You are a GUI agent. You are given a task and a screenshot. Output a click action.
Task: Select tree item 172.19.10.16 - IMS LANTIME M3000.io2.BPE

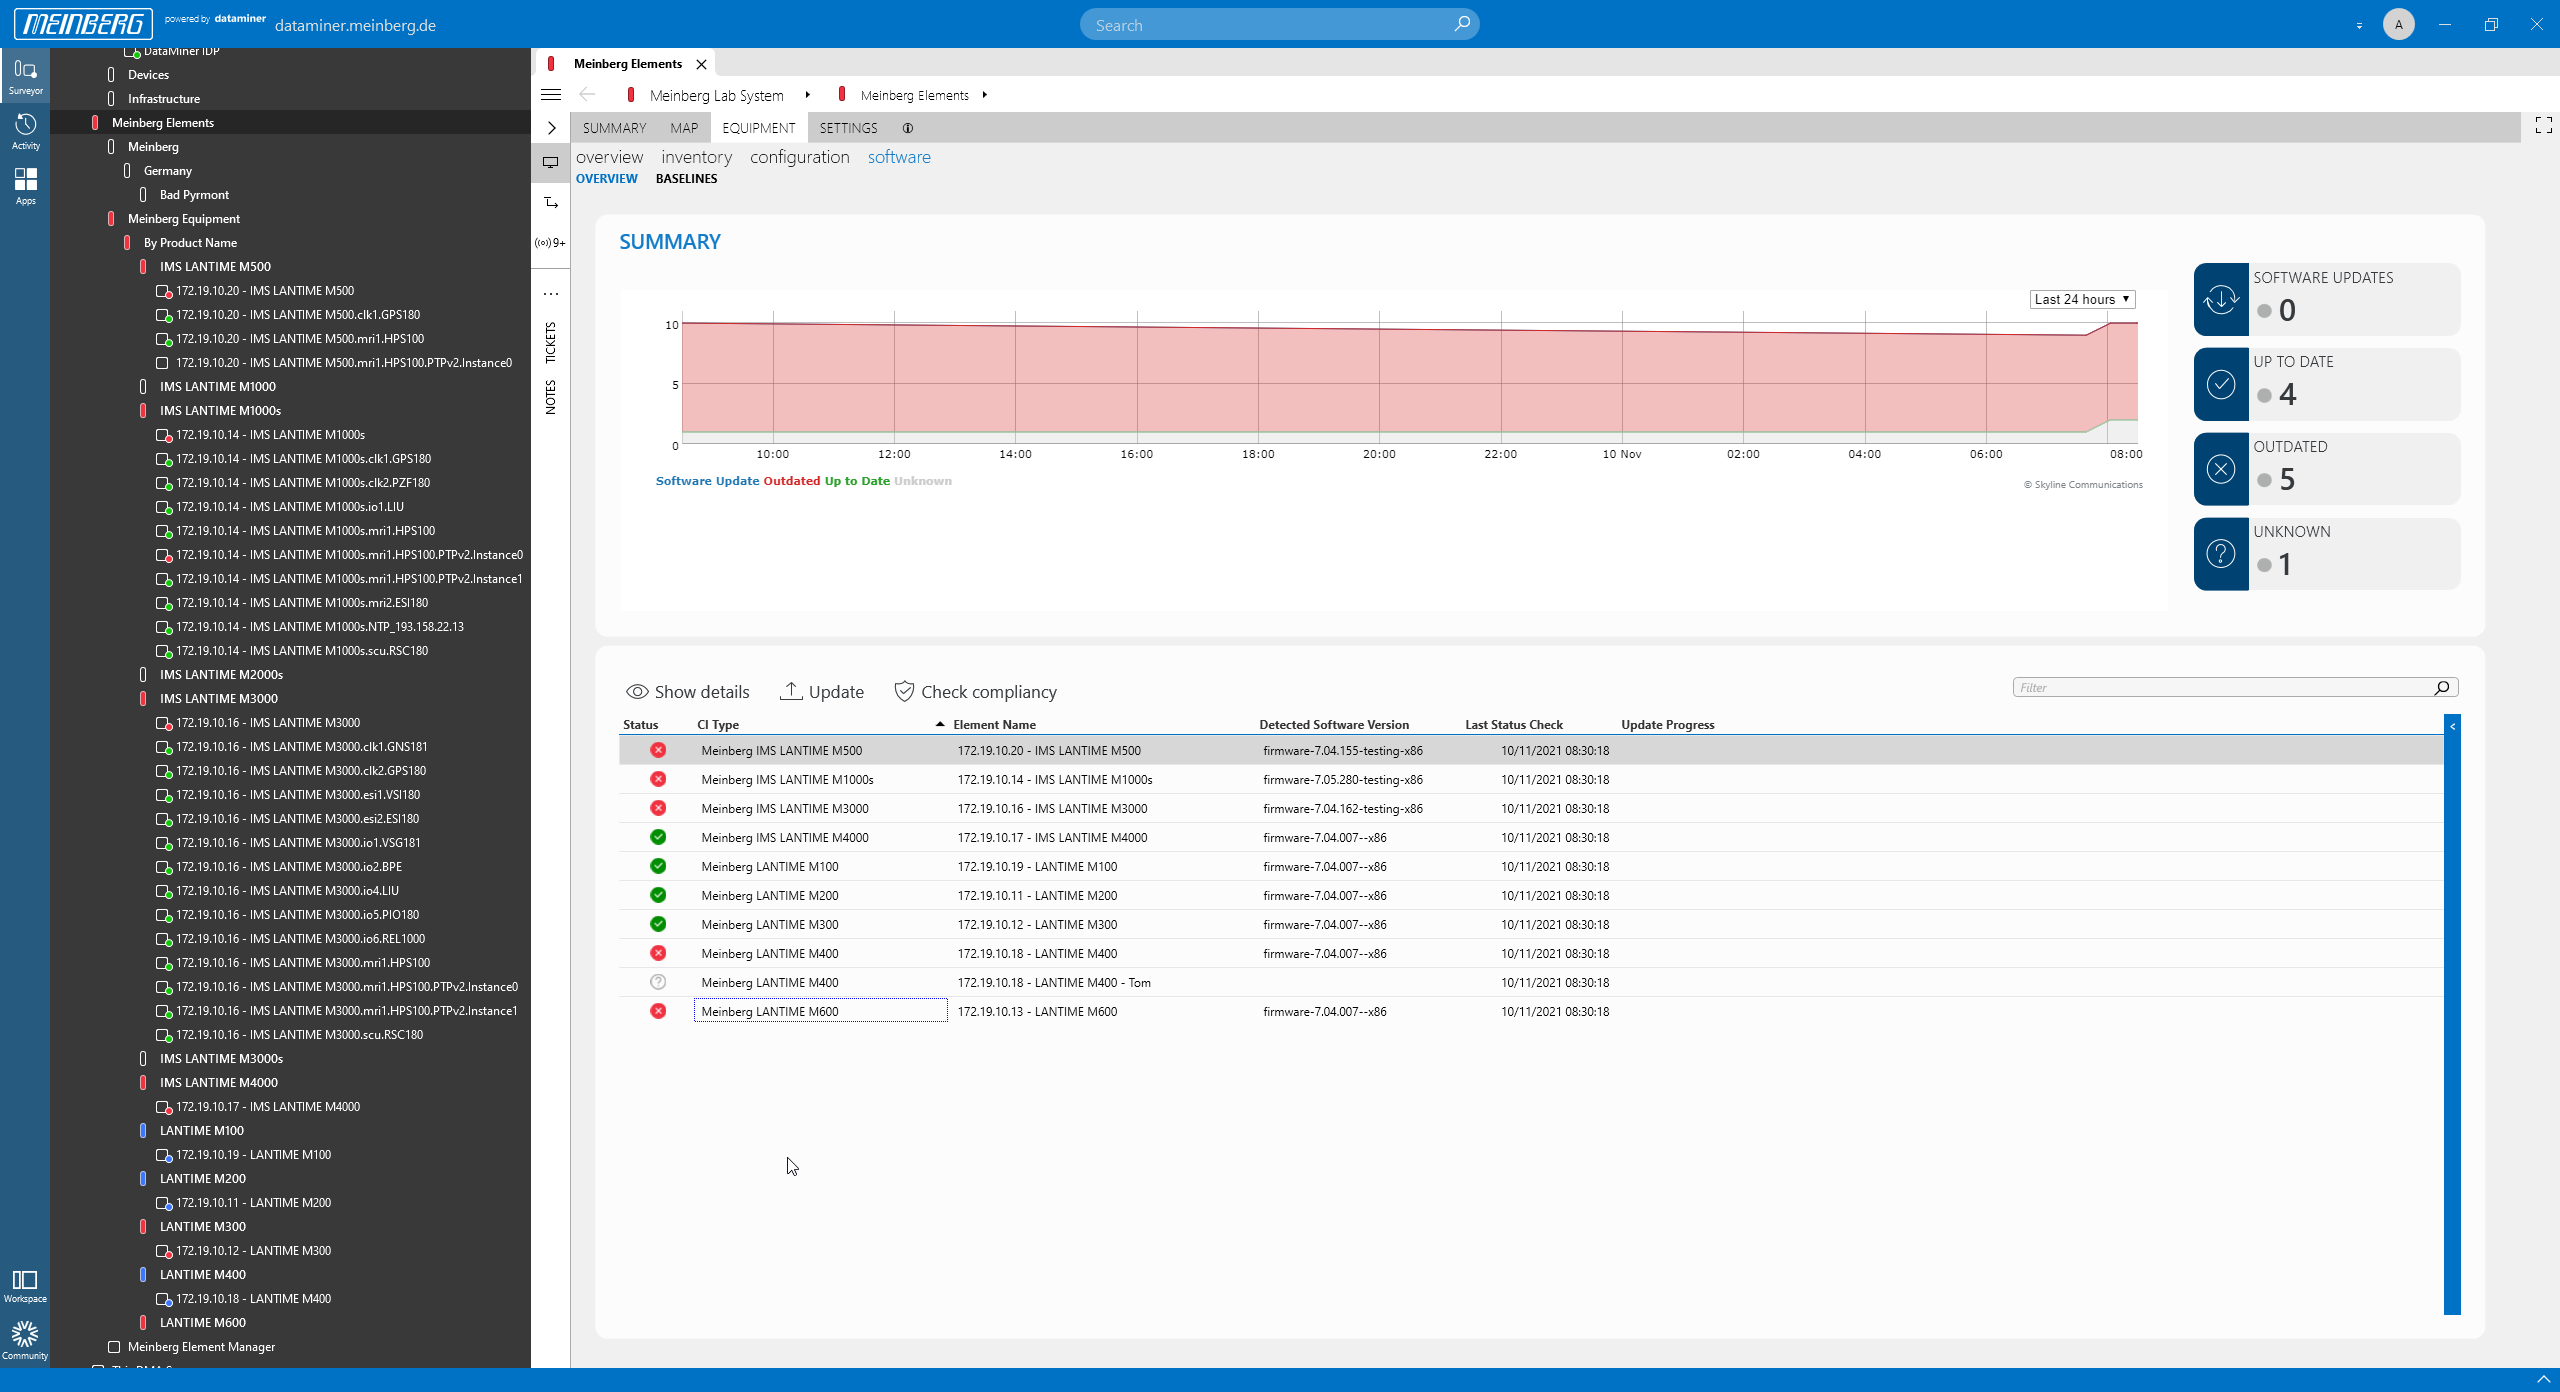click(x=289, y=867)
